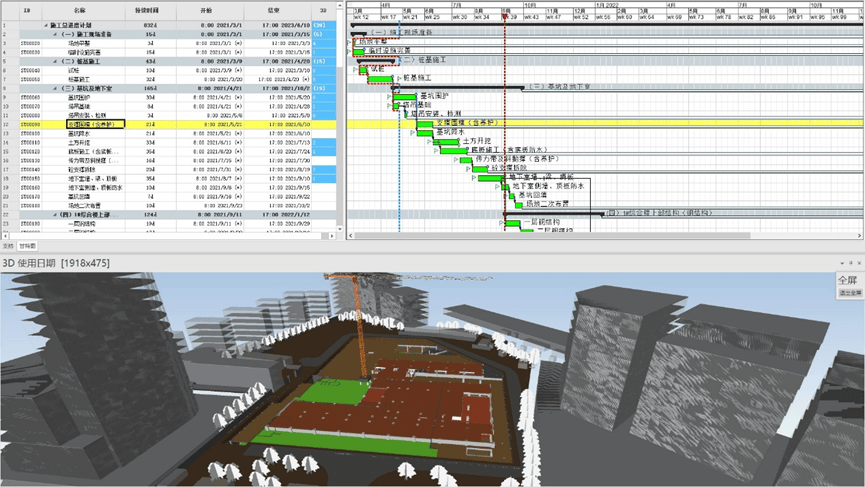865x487 pixels.
Task: Click the blue (39) cell in row 1
Action: coord(324,25)
